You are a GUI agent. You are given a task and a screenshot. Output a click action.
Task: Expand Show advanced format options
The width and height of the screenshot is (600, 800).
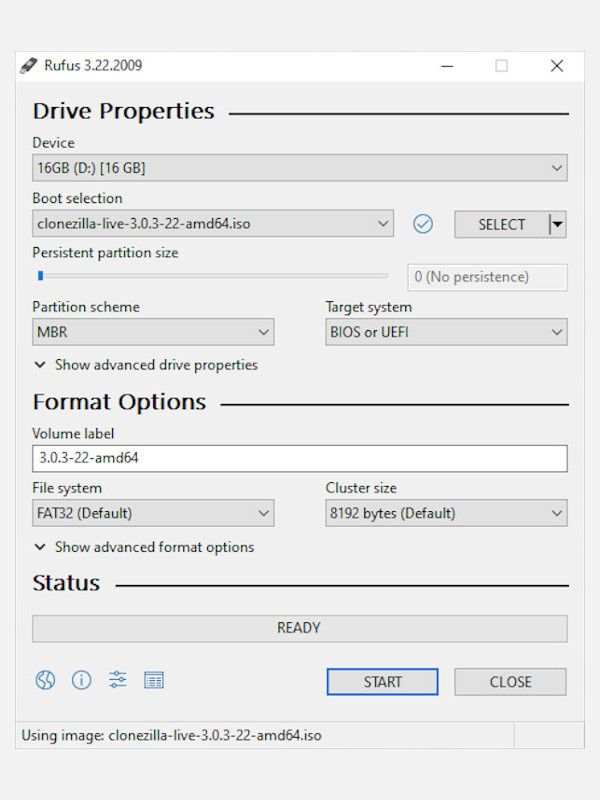pos(144,547)
